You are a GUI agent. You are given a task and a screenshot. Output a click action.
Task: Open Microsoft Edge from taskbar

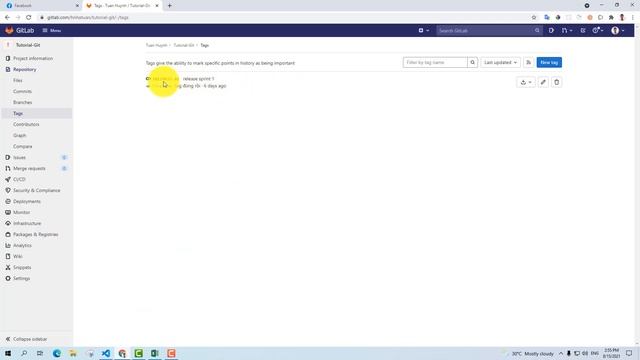[x=57, y=353]
